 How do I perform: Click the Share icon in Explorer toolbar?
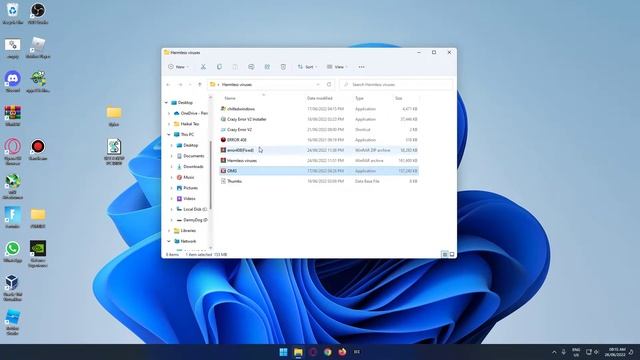(x=267, y=67)
